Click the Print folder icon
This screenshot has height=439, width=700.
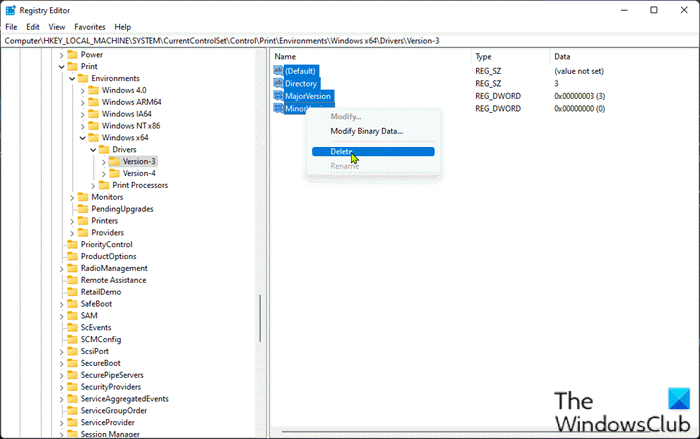coord(72,67)
